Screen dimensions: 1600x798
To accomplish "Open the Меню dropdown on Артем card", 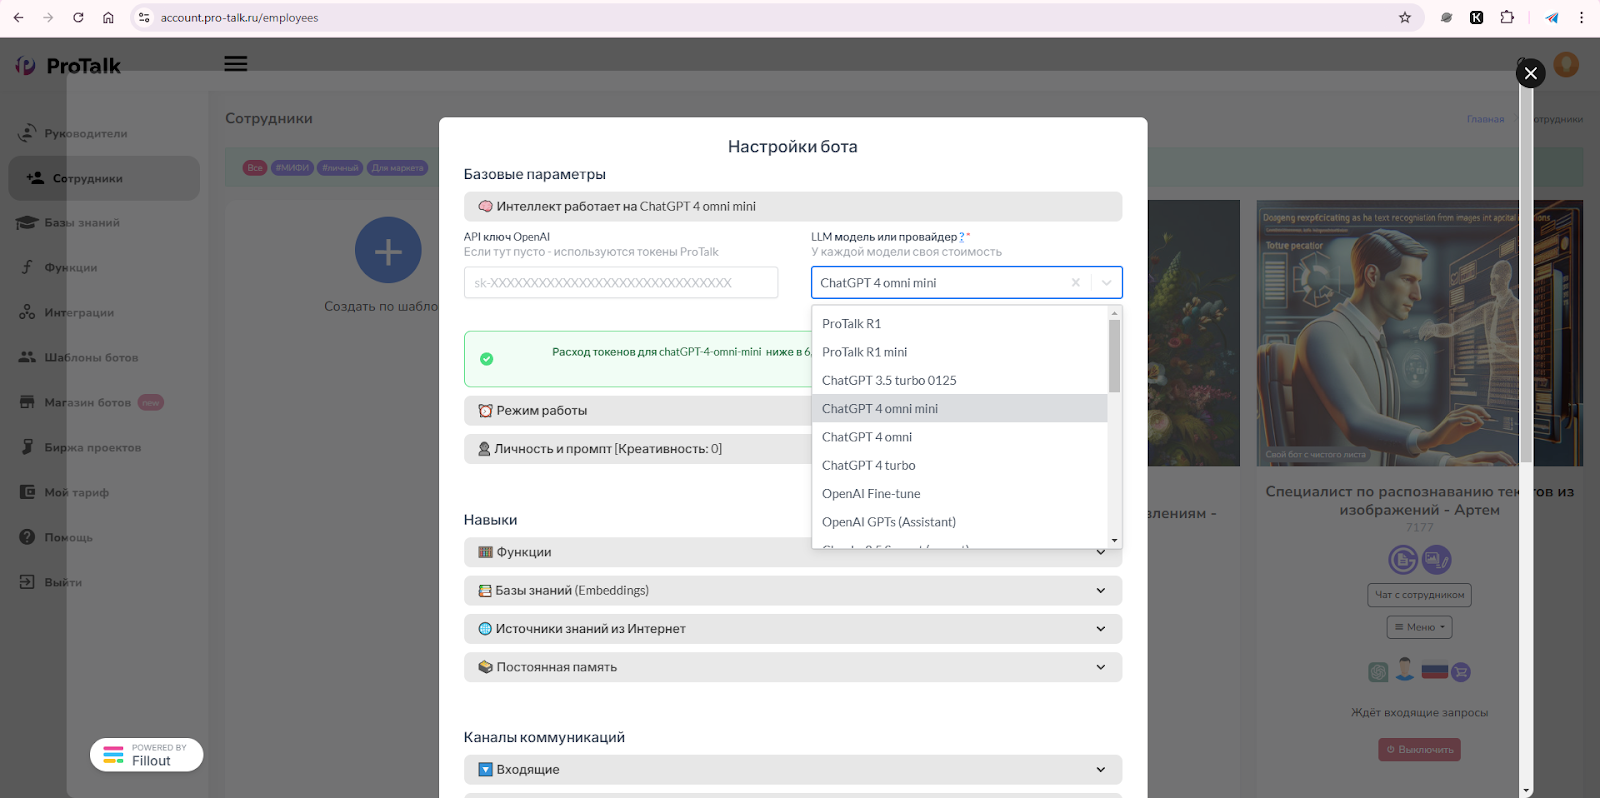I will point(1419,627).
